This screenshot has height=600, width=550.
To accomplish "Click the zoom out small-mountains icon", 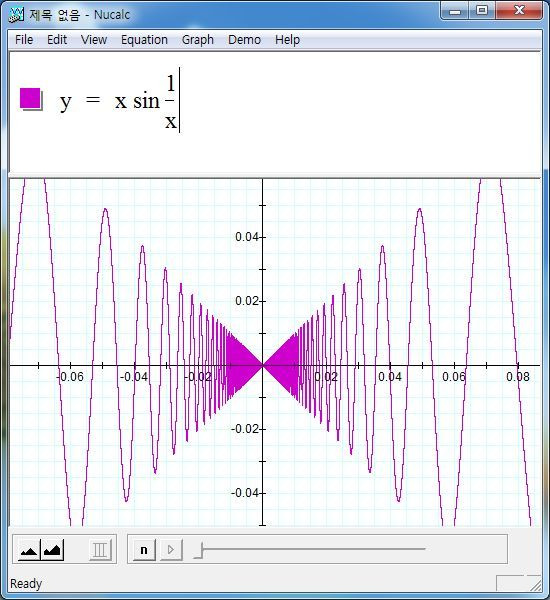I will click(29, 550).
